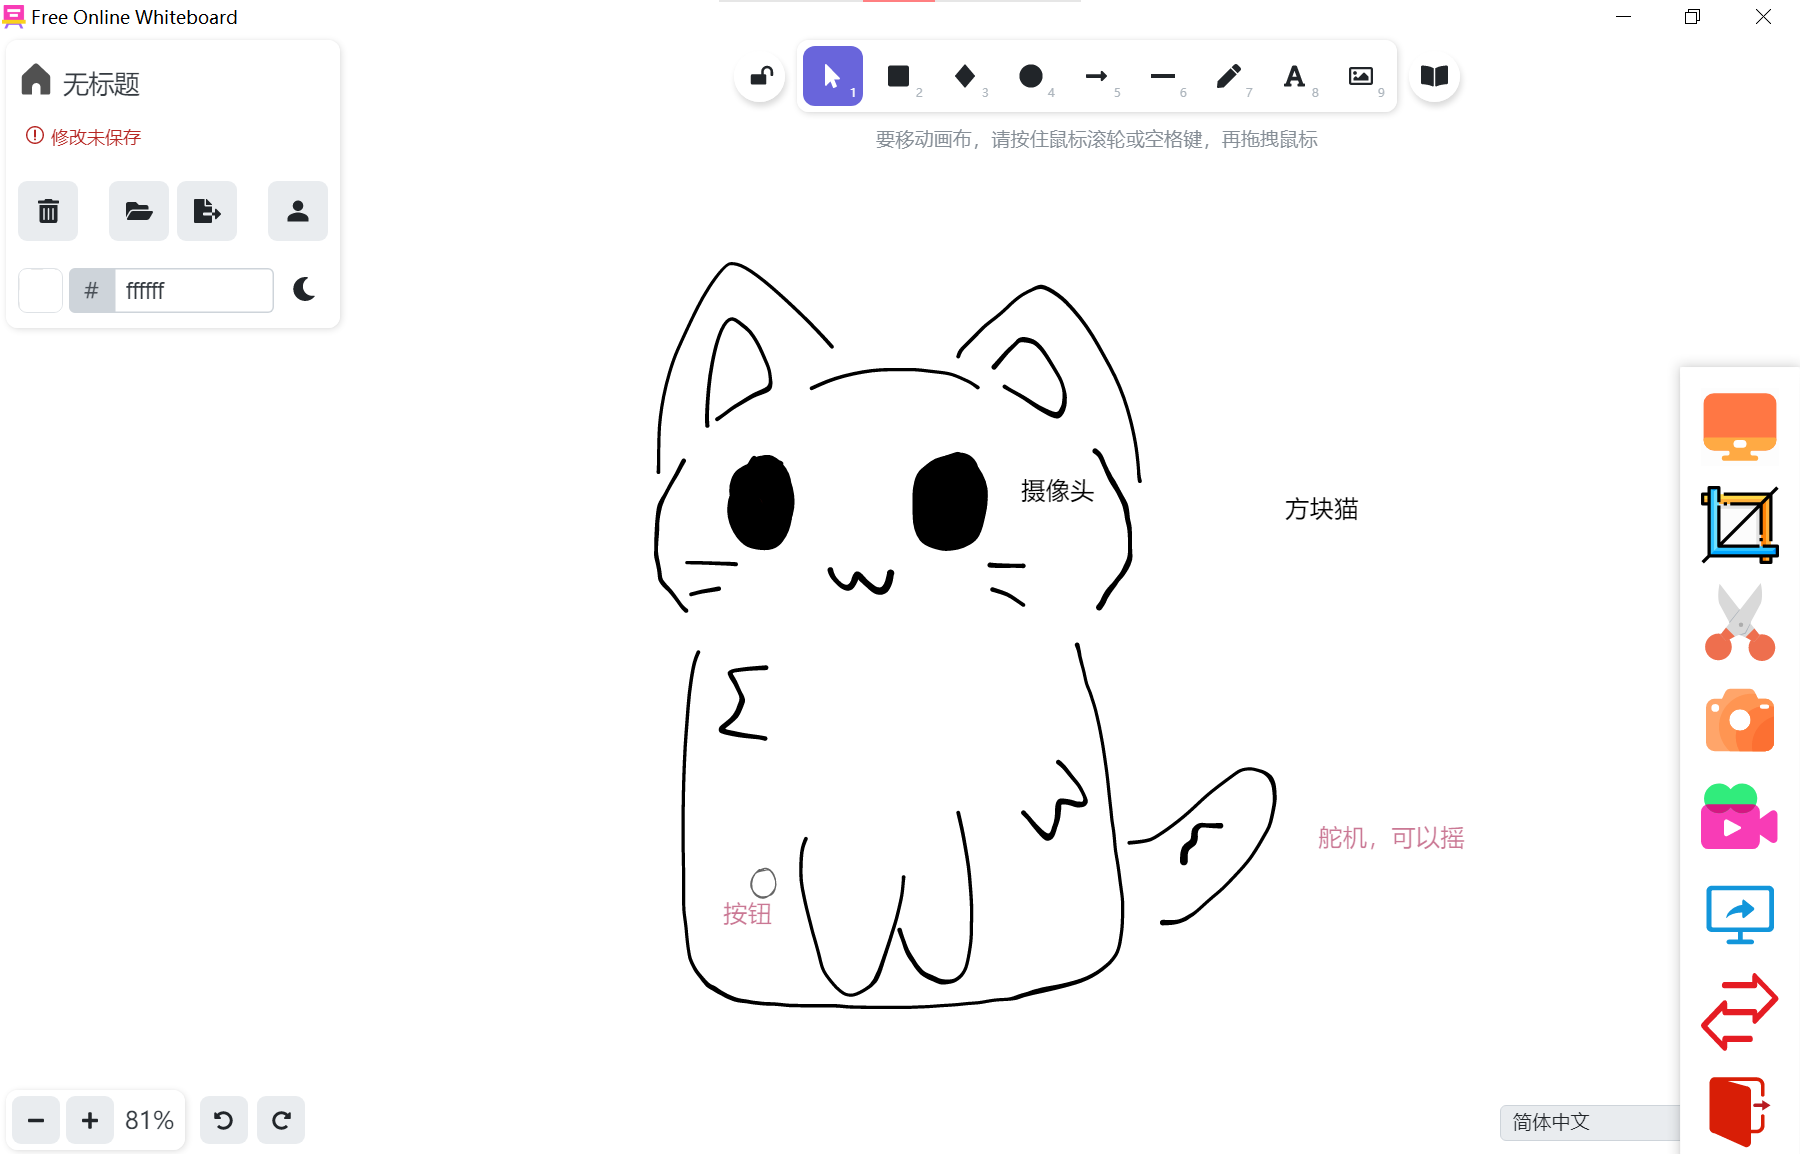Toggle the canvas lock icon

click(761, 76)
